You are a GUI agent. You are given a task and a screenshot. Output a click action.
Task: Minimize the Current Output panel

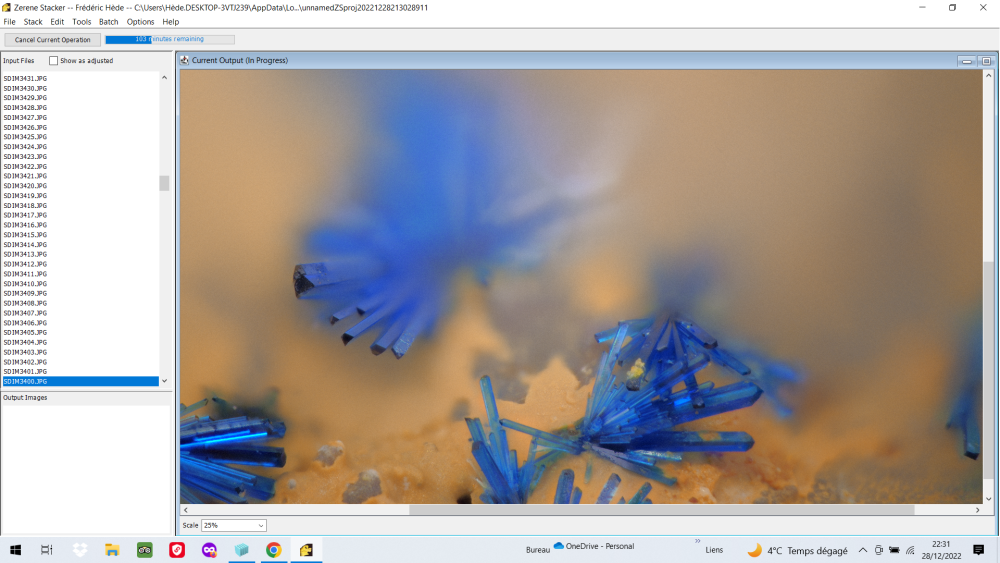click(x=967, y=61)
